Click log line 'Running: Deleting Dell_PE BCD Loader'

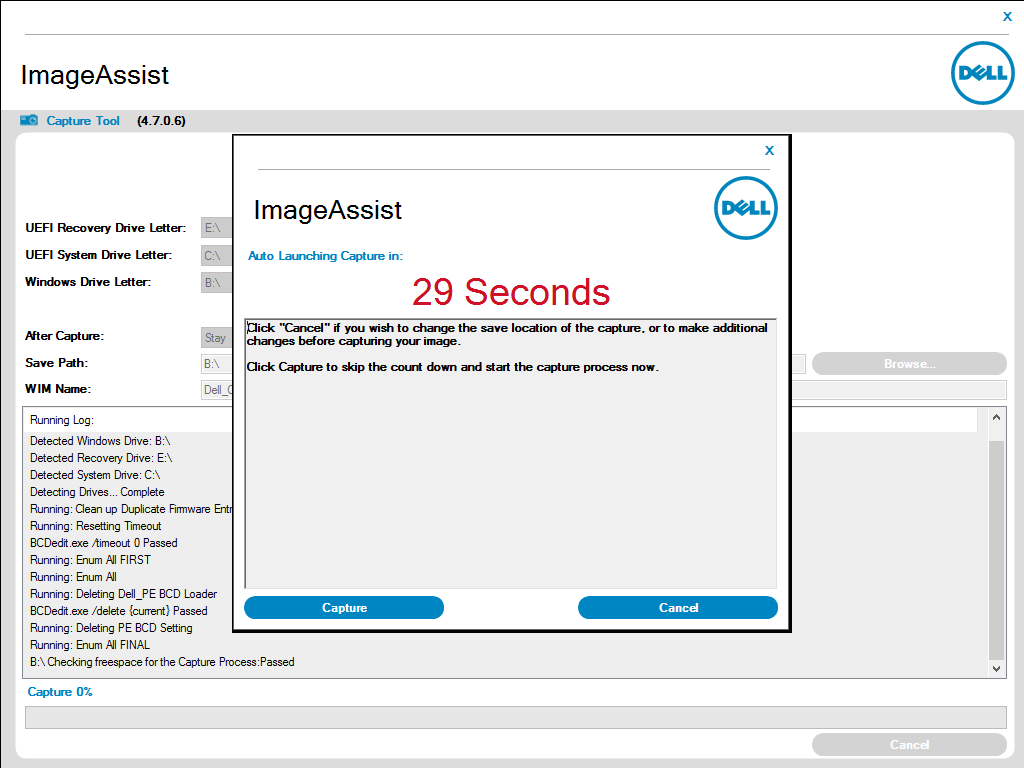[123, 594]
